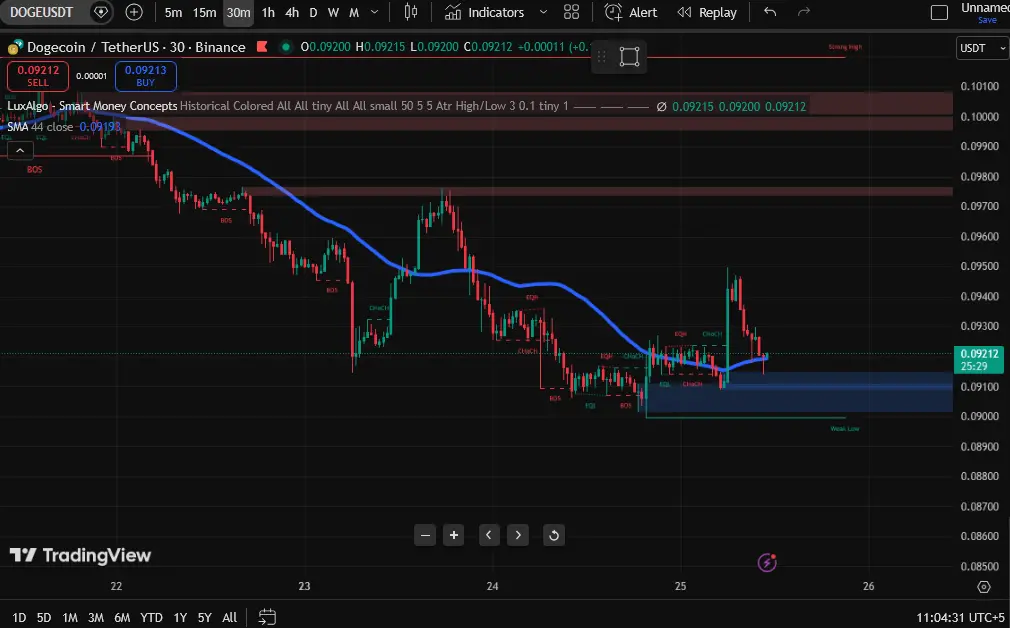Open the candlestick chart type menu
Image resolution: width=1010 pixels, height=628 pixels.
click(410, 12)
